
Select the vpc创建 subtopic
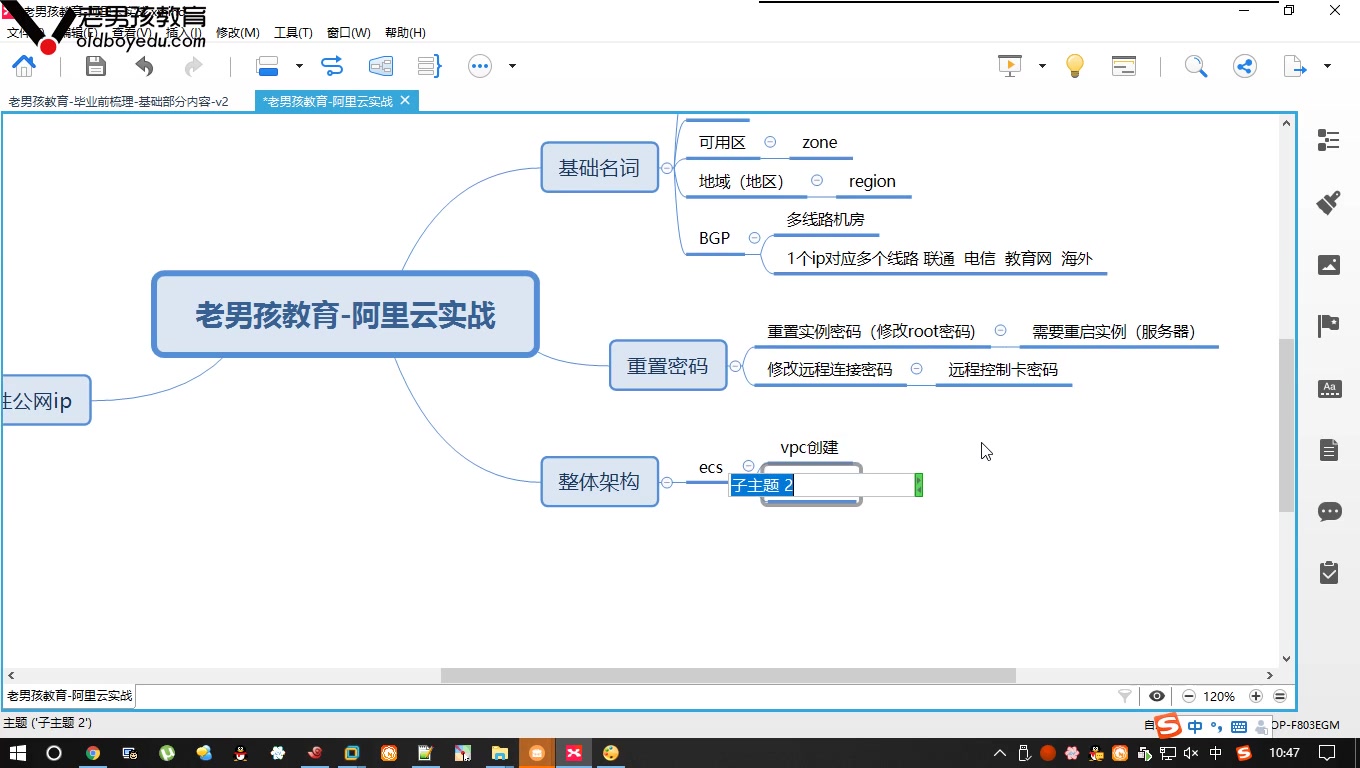point(809,447)
